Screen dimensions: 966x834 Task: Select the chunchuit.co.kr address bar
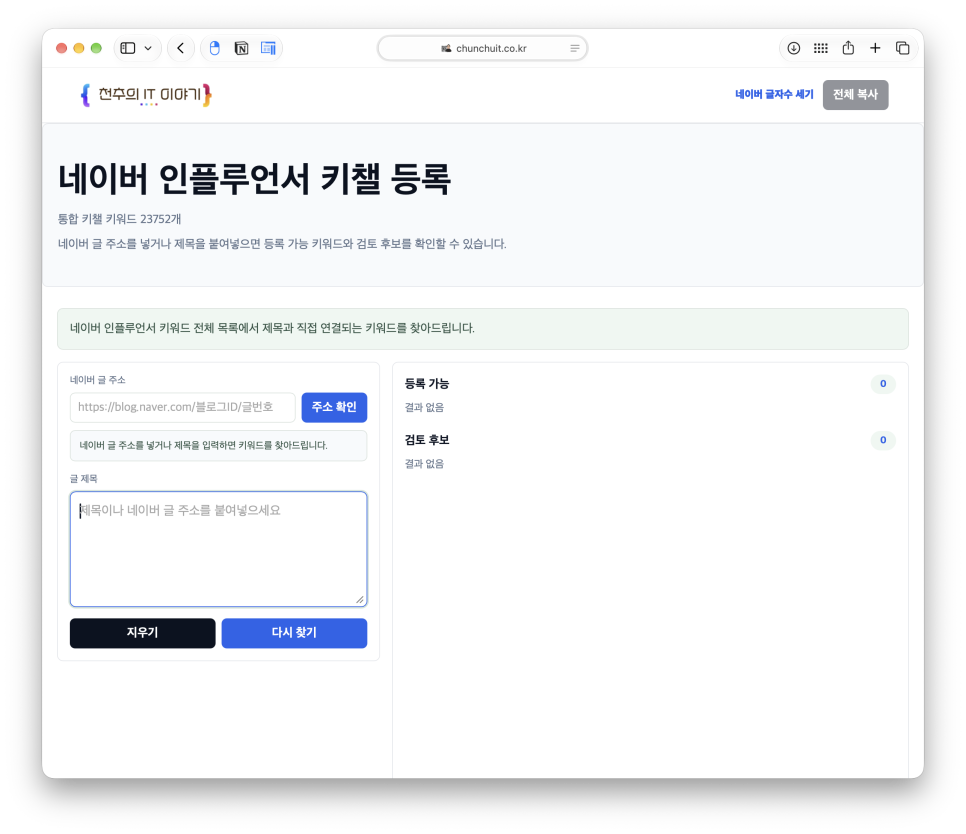(x=482, y=48)
